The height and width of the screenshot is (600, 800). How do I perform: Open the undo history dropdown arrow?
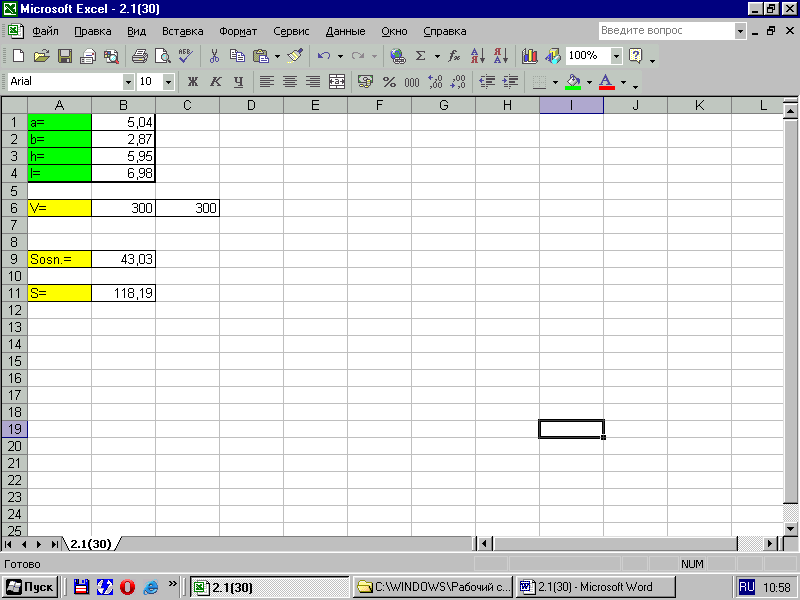(x=340, y=56)
